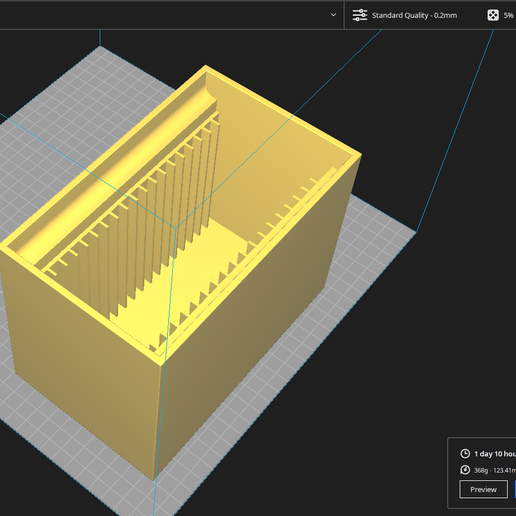
Task: Open the Standard Quality - 0.2mm profile panel
Action: [x=414, y=15]
